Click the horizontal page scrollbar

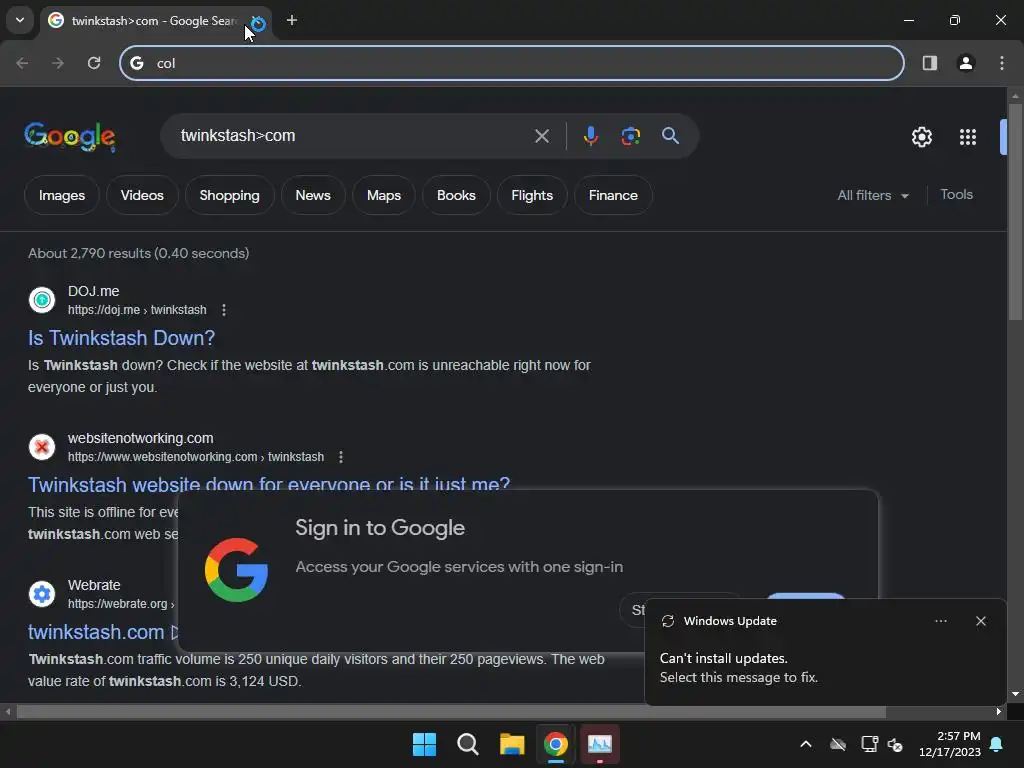(x=451, y=711)
